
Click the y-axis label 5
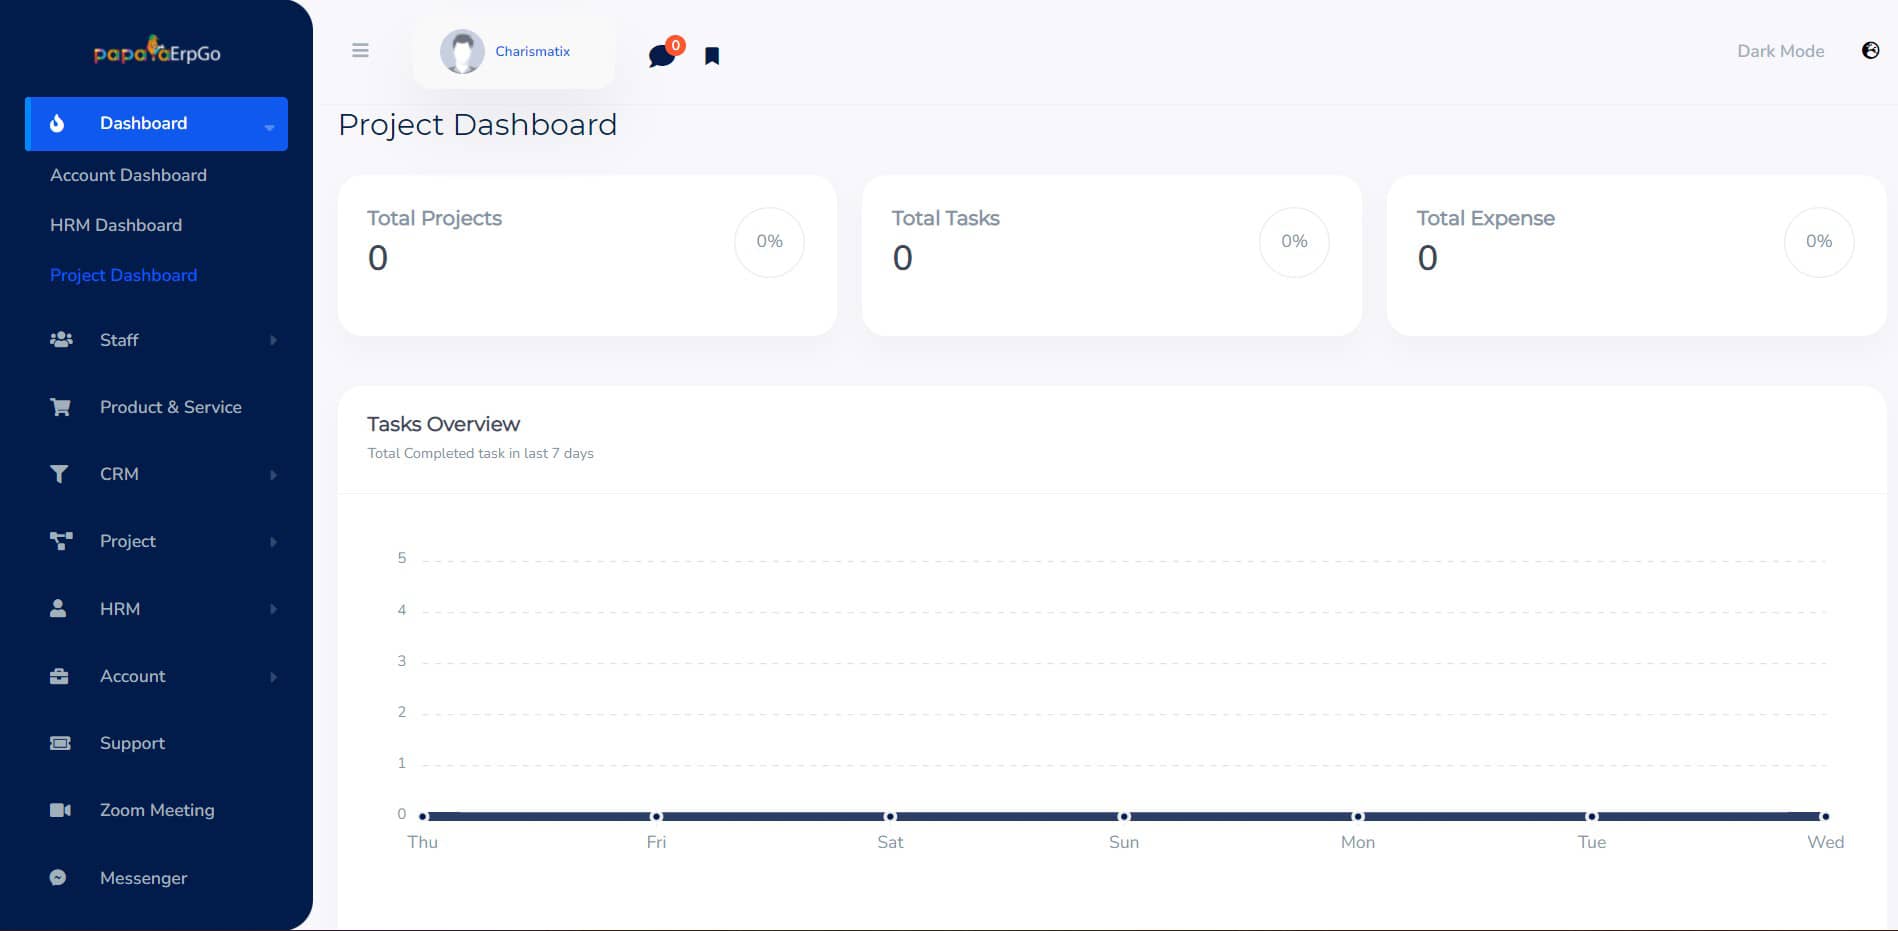pos(402,558)
